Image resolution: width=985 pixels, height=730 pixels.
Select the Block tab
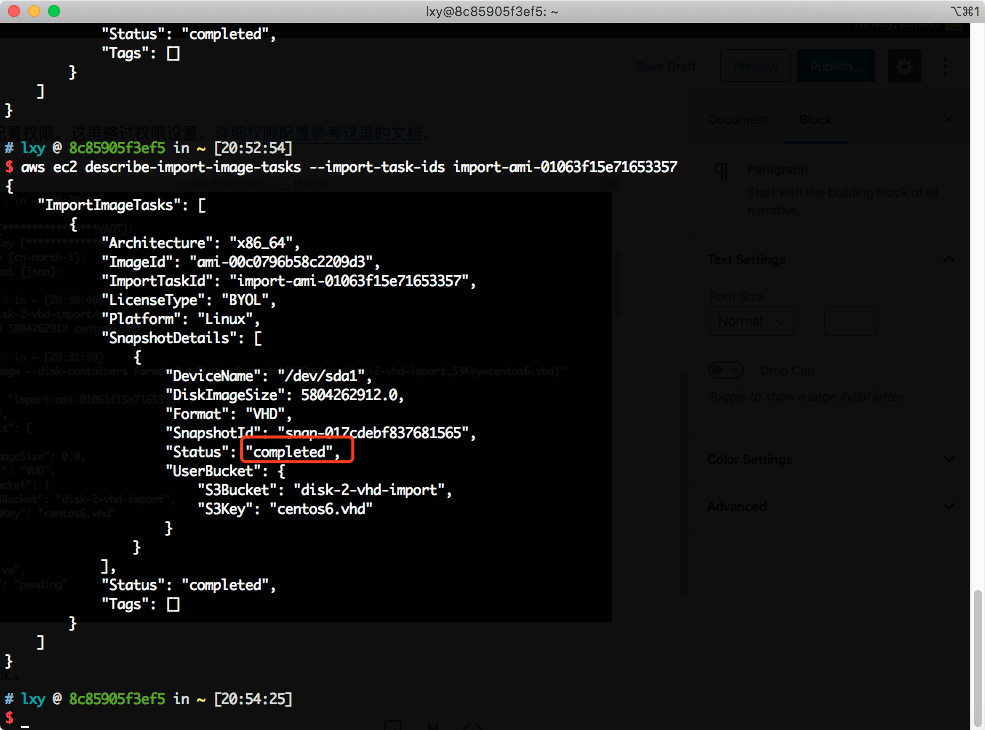[x=815, y=120]
